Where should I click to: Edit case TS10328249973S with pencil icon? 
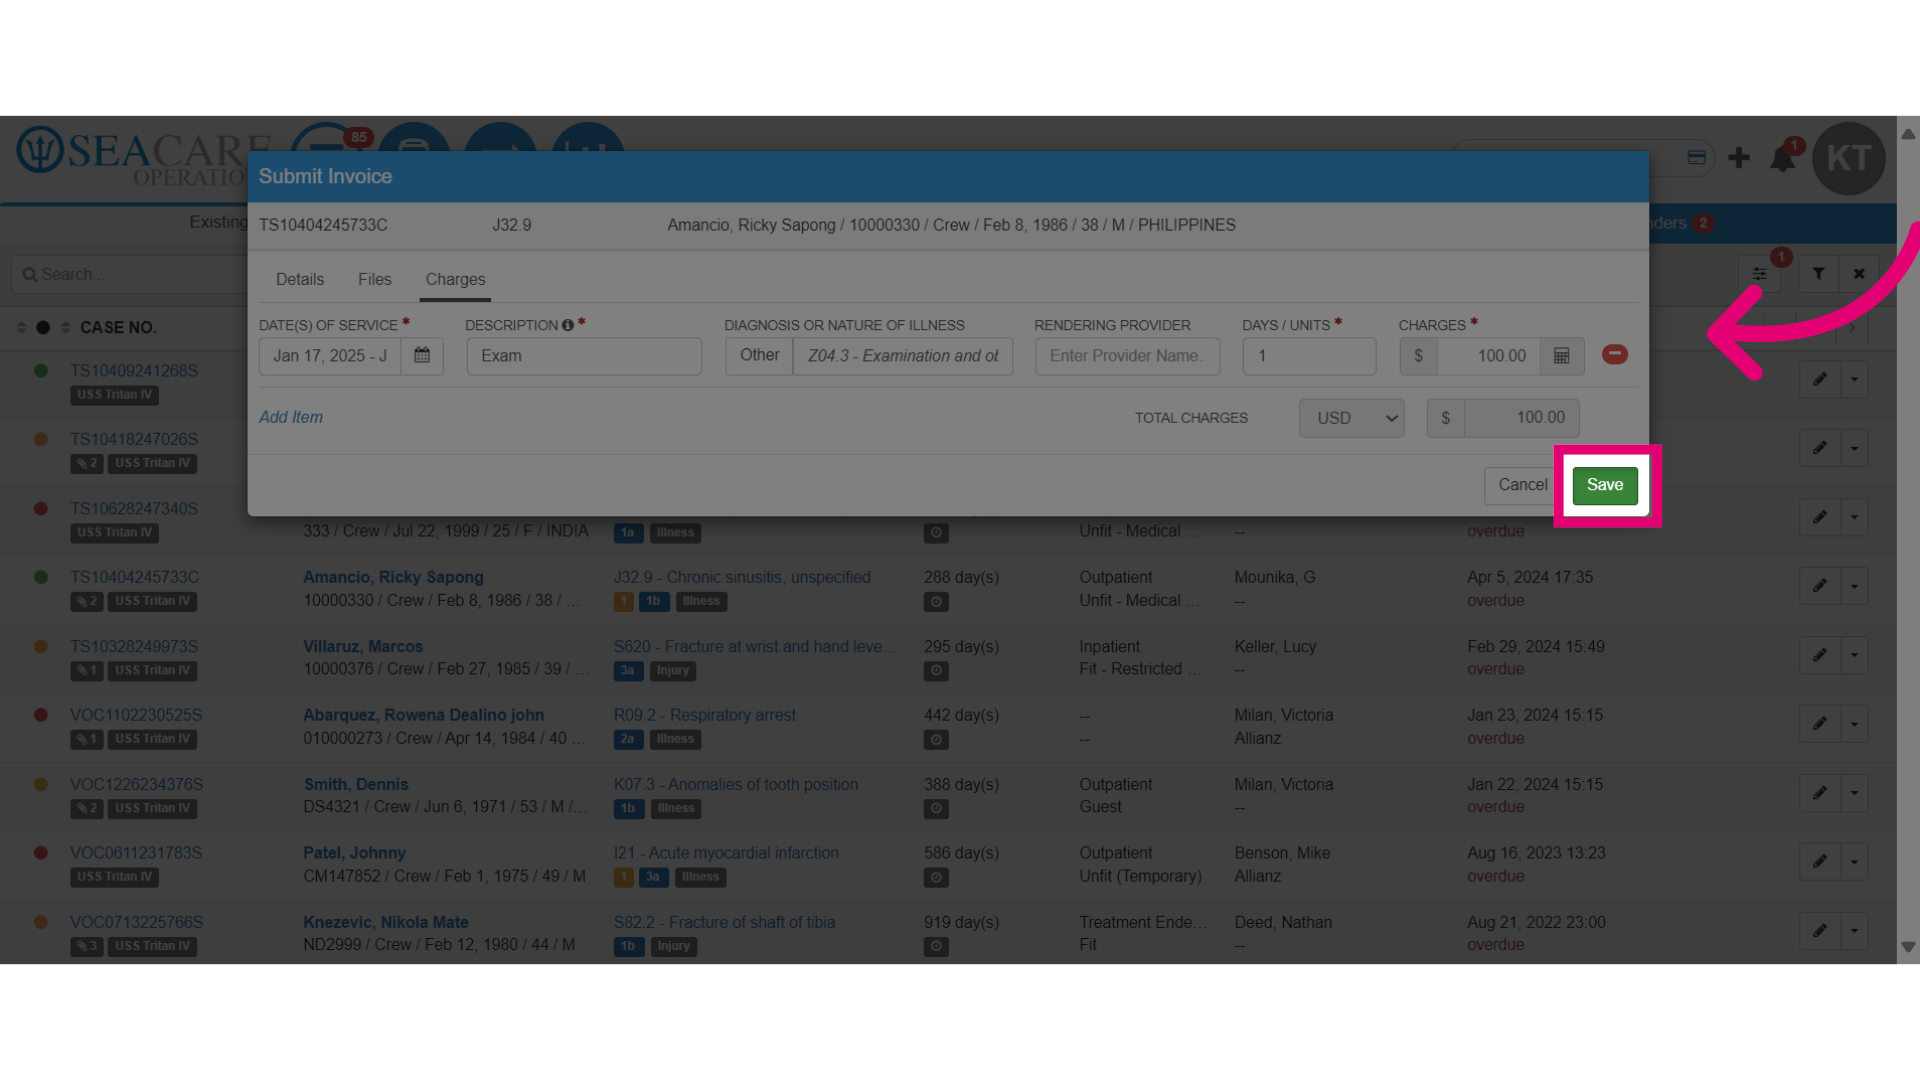(1820, 655)
